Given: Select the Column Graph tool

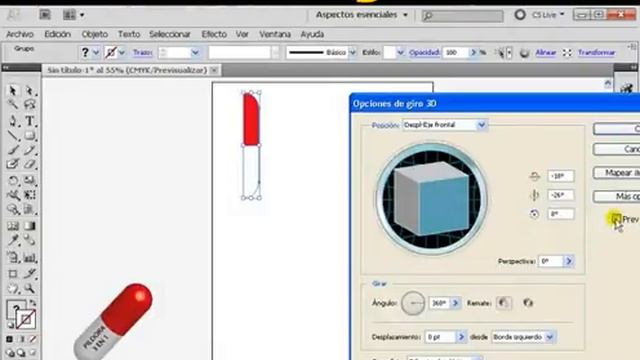Looking at the screenshot, I should [29, 258].
